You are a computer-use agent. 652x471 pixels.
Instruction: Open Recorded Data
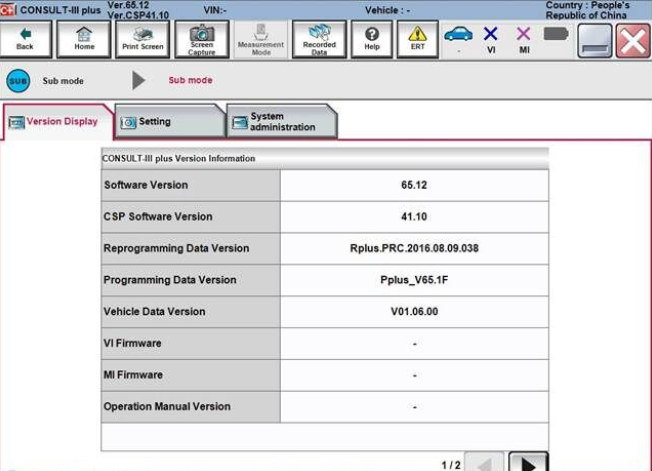coord(319,39)
